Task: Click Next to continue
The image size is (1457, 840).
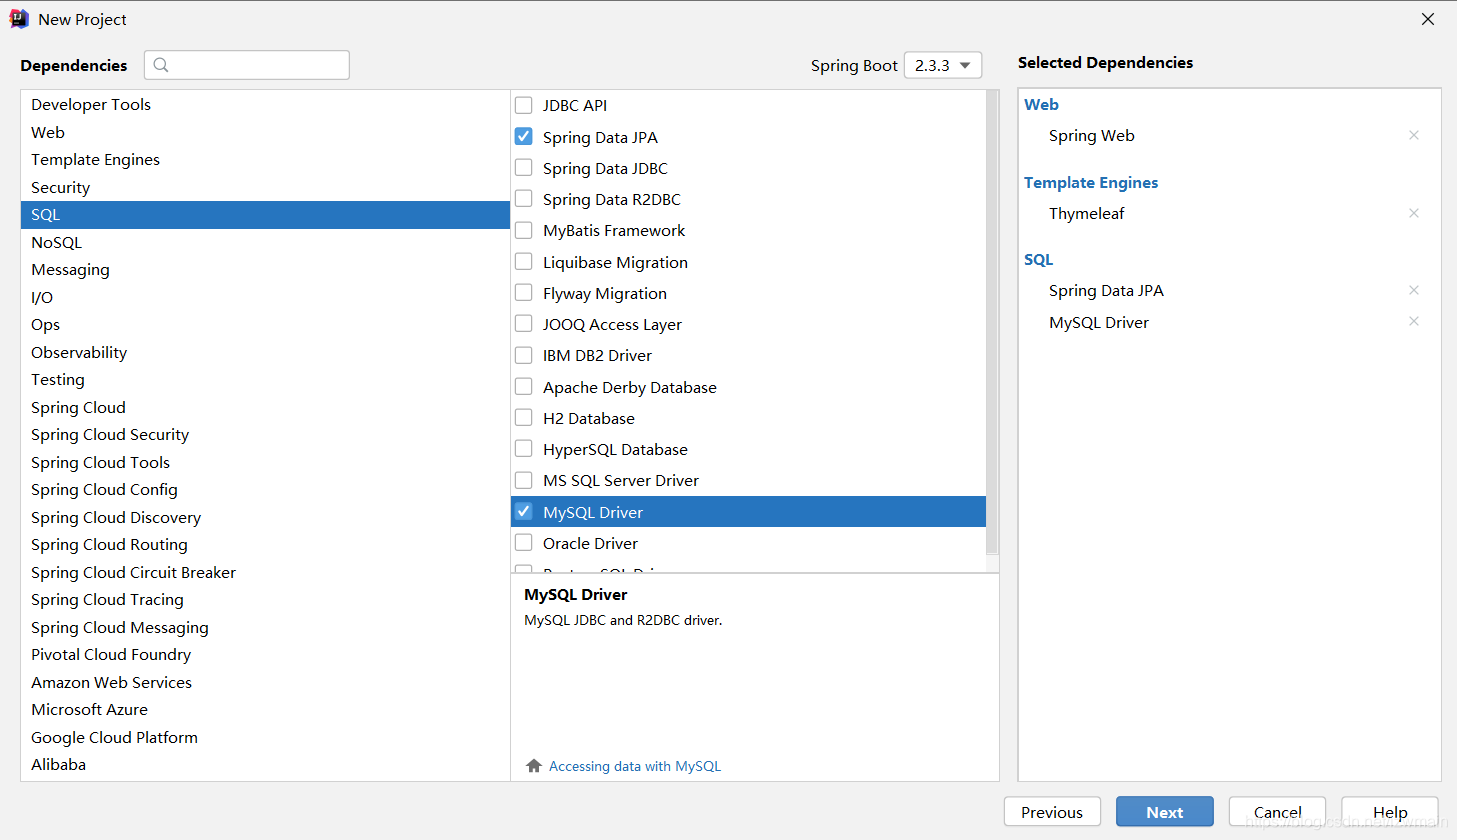Action: click(x=1165, y=812)
